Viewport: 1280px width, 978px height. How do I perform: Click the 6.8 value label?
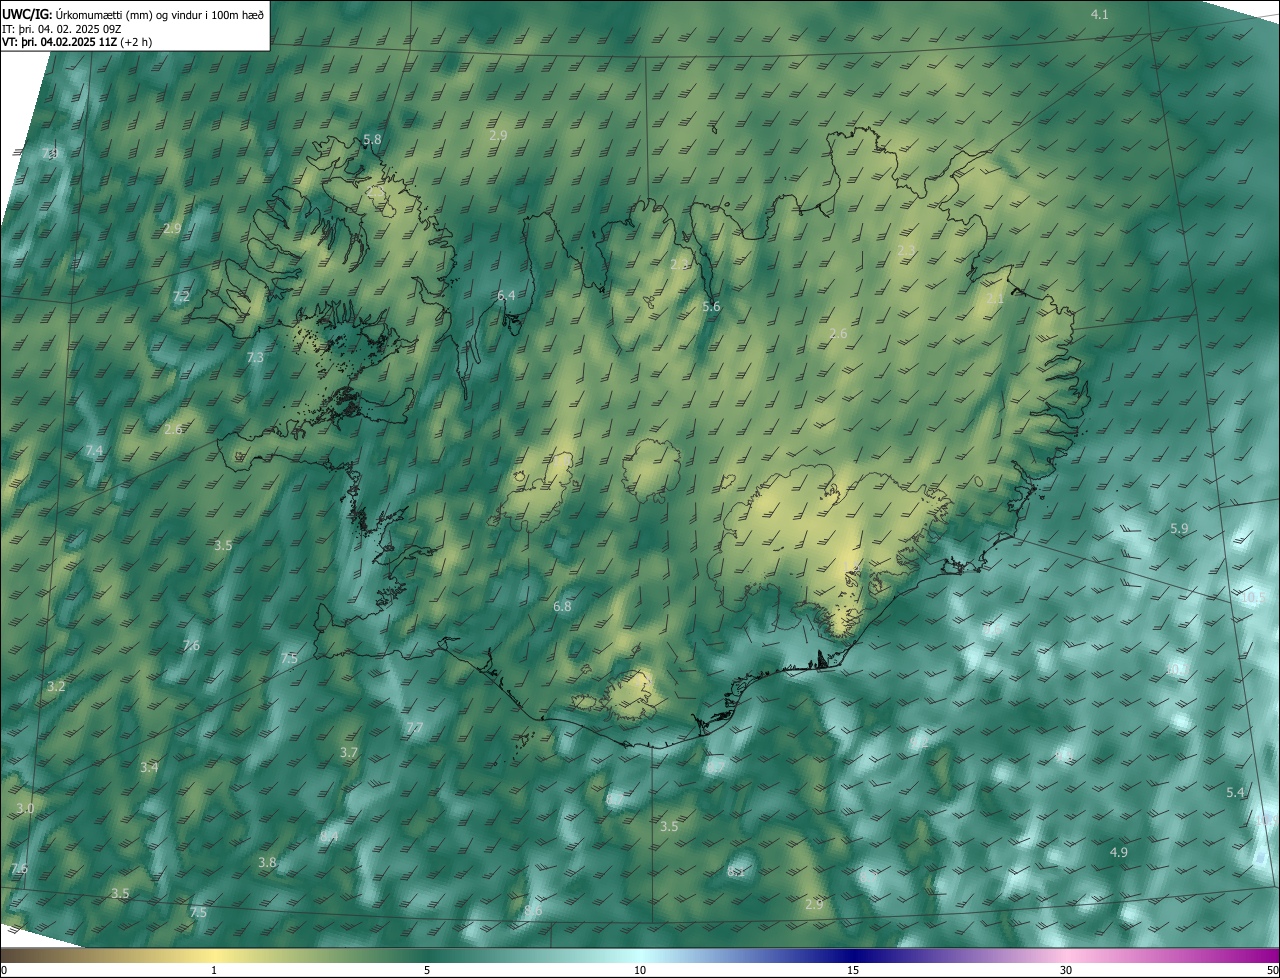pyautogui.click(x=562, y=606)
